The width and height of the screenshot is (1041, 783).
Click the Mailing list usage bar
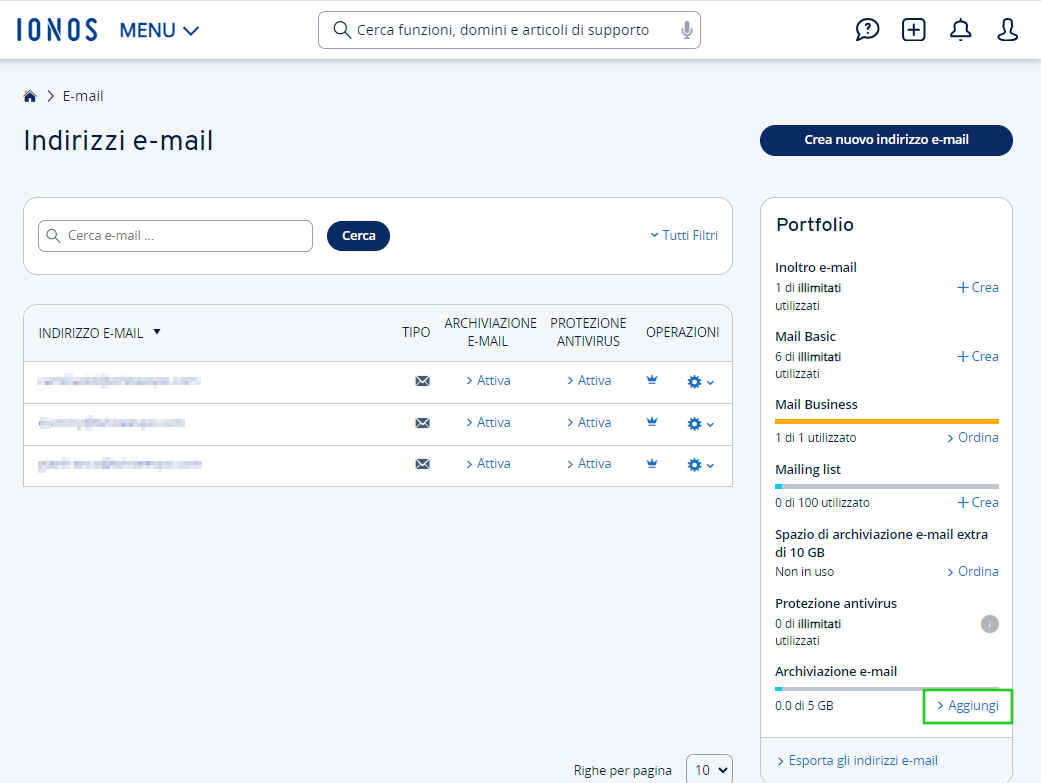(887, 486)
